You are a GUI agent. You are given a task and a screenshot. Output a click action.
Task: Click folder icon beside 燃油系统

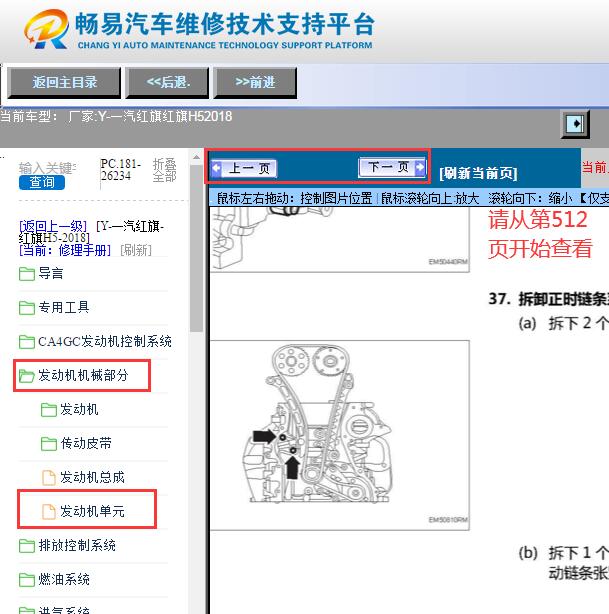[x=27, y=580]
